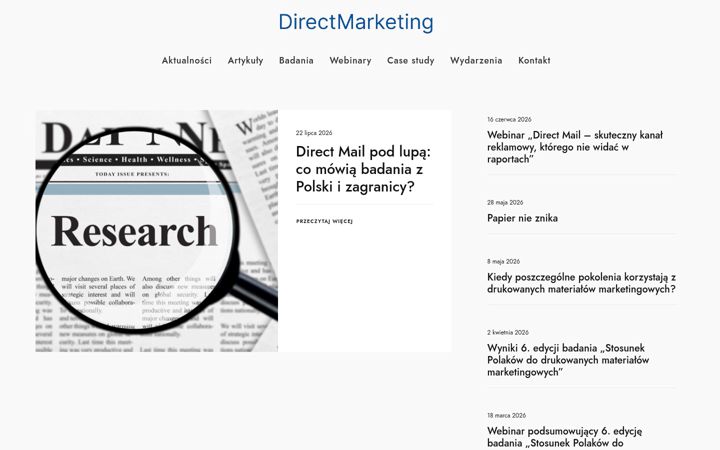
Task: Click the '8 maja 2026' date
Action: click(503, 261)
